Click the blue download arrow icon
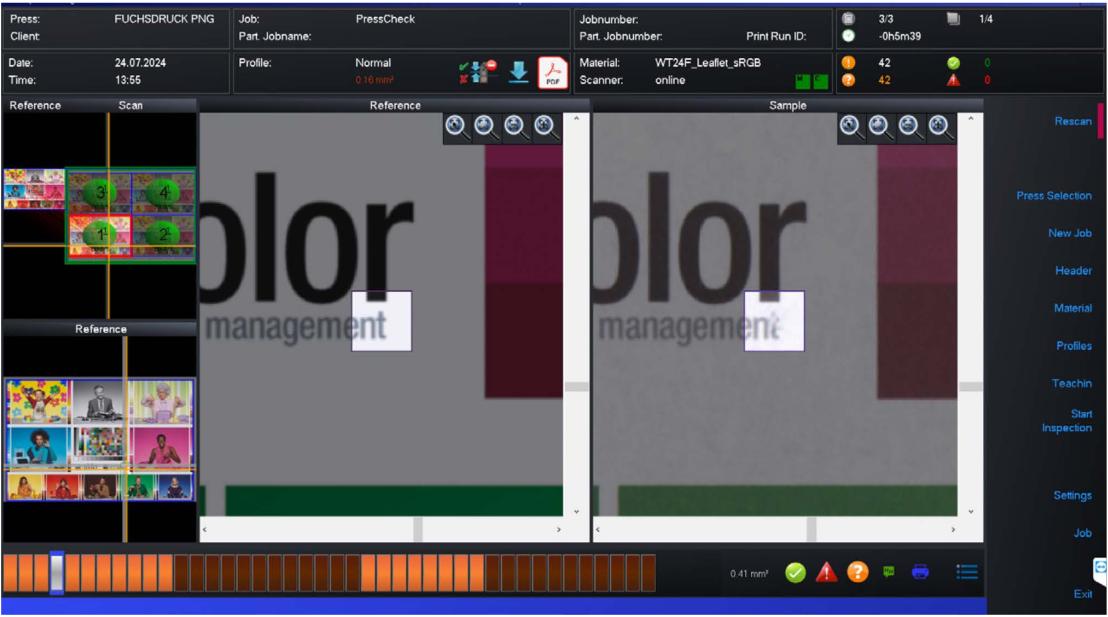The image size is (1108, 617). (x=518, y=73)
